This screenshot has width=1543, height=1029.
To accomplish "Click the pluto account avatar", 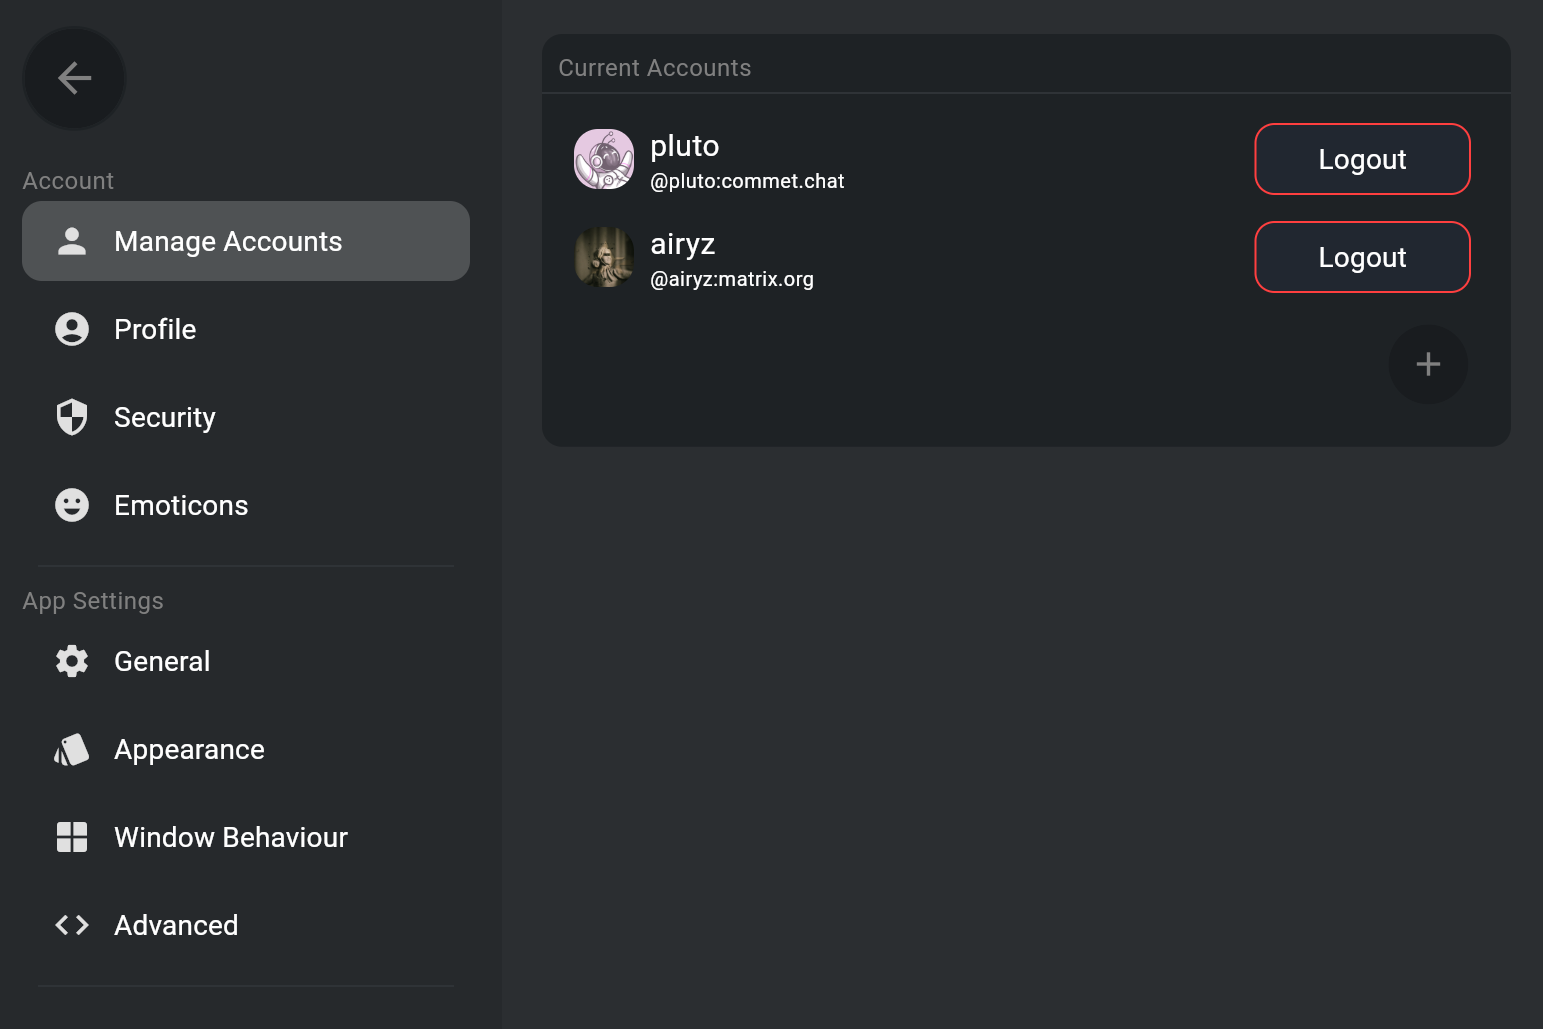I will [604, 159].
